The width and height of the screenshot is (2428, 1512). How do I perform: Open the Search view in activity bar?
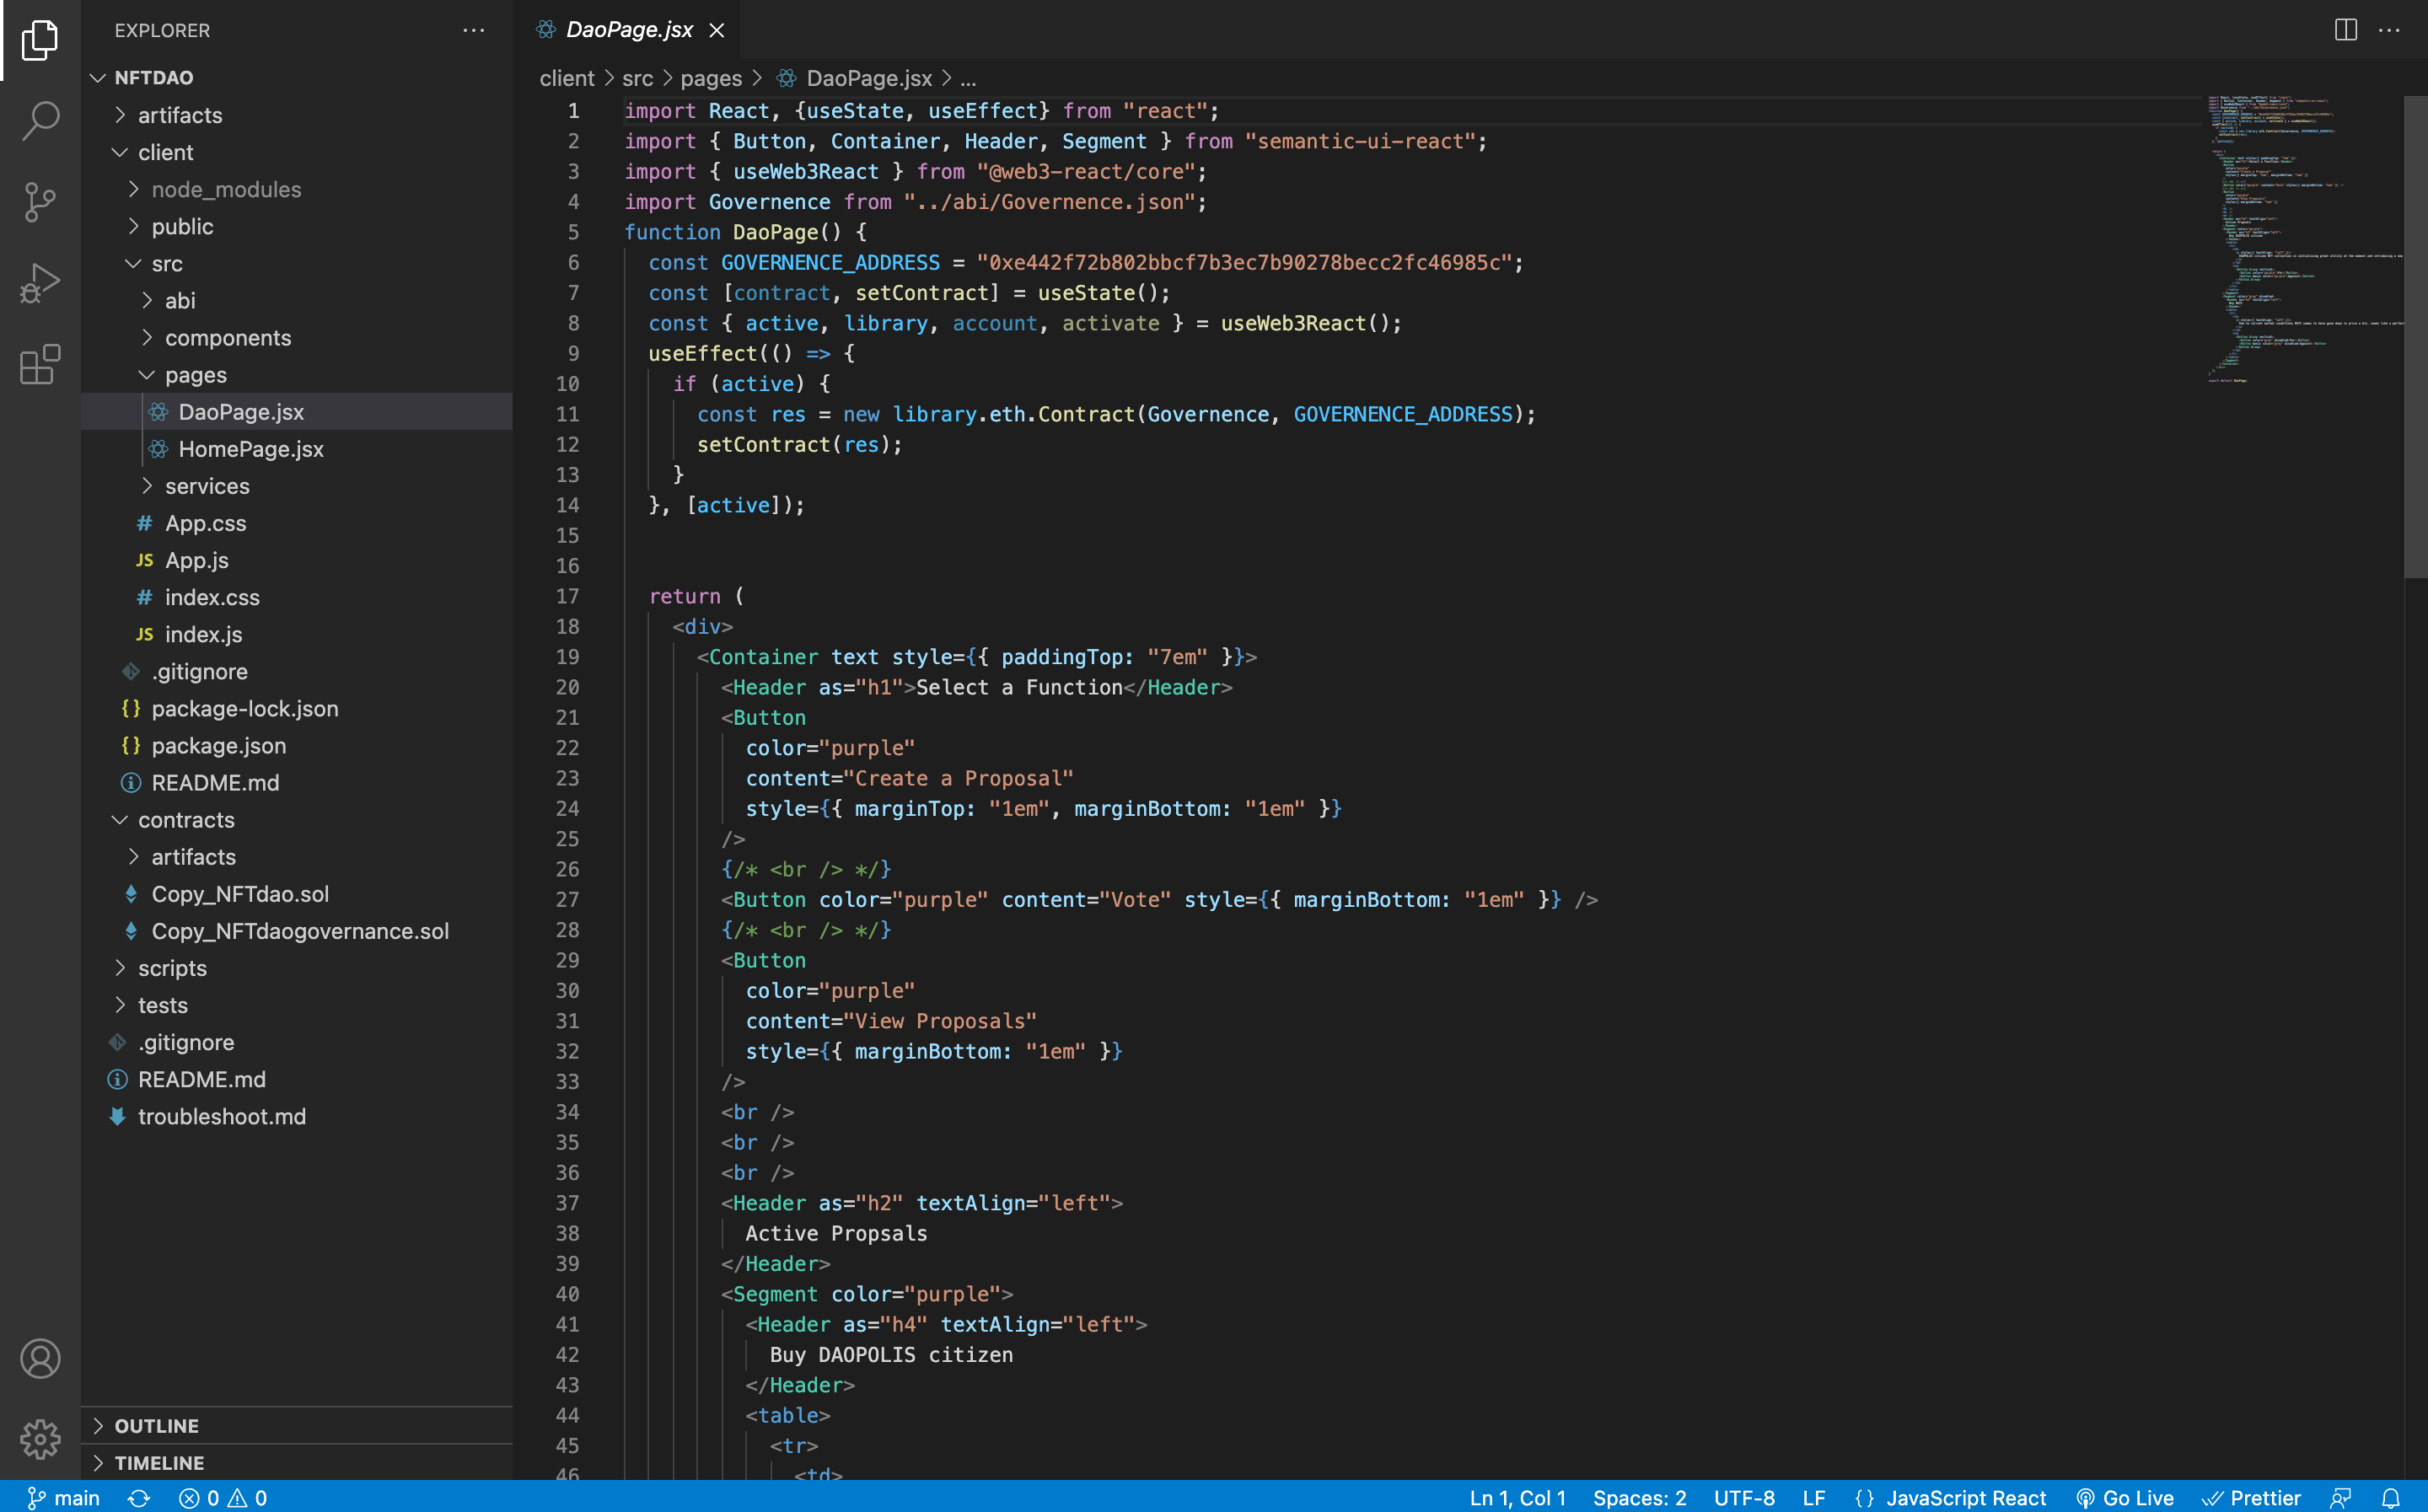pos(40,121)
